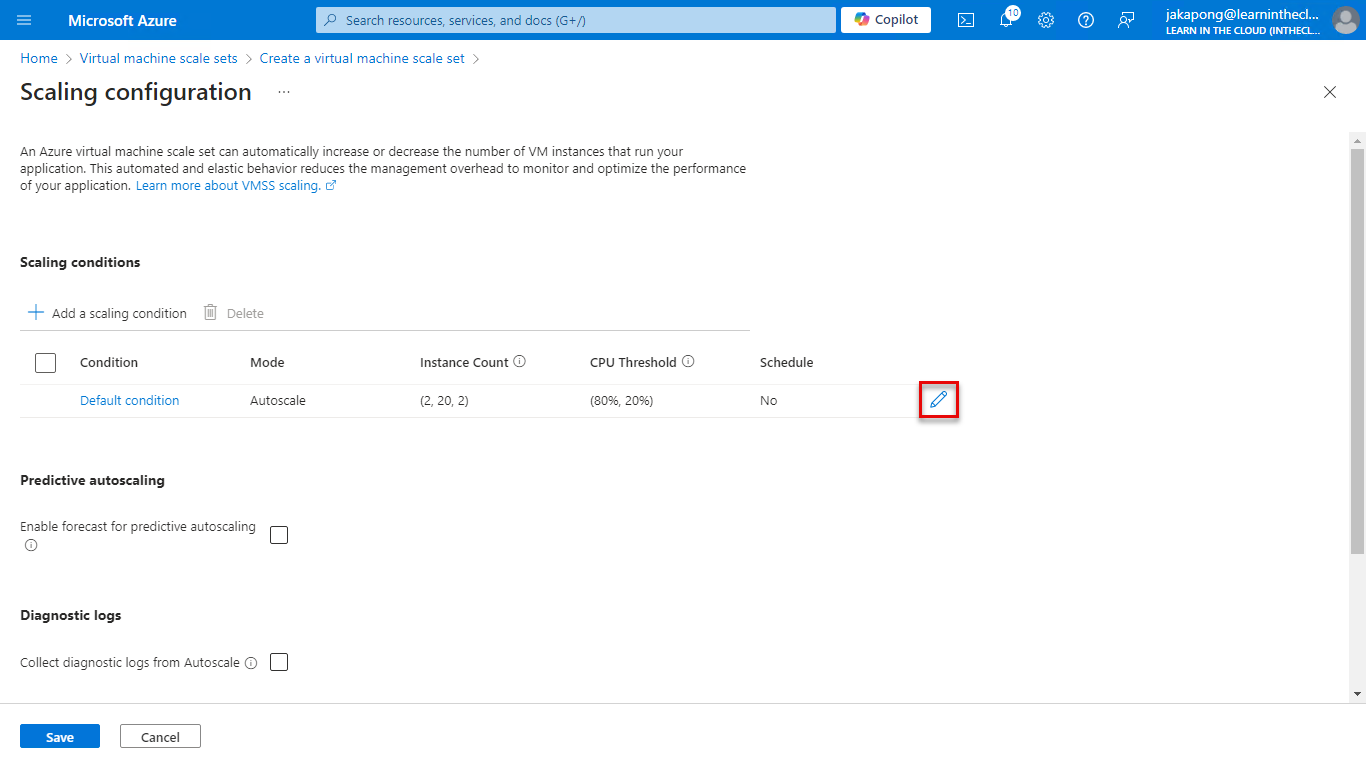Image resolution: width=1366 pixels, height=768 pixels.
Task: Open Copilot
Action: (x=886, y=20)
